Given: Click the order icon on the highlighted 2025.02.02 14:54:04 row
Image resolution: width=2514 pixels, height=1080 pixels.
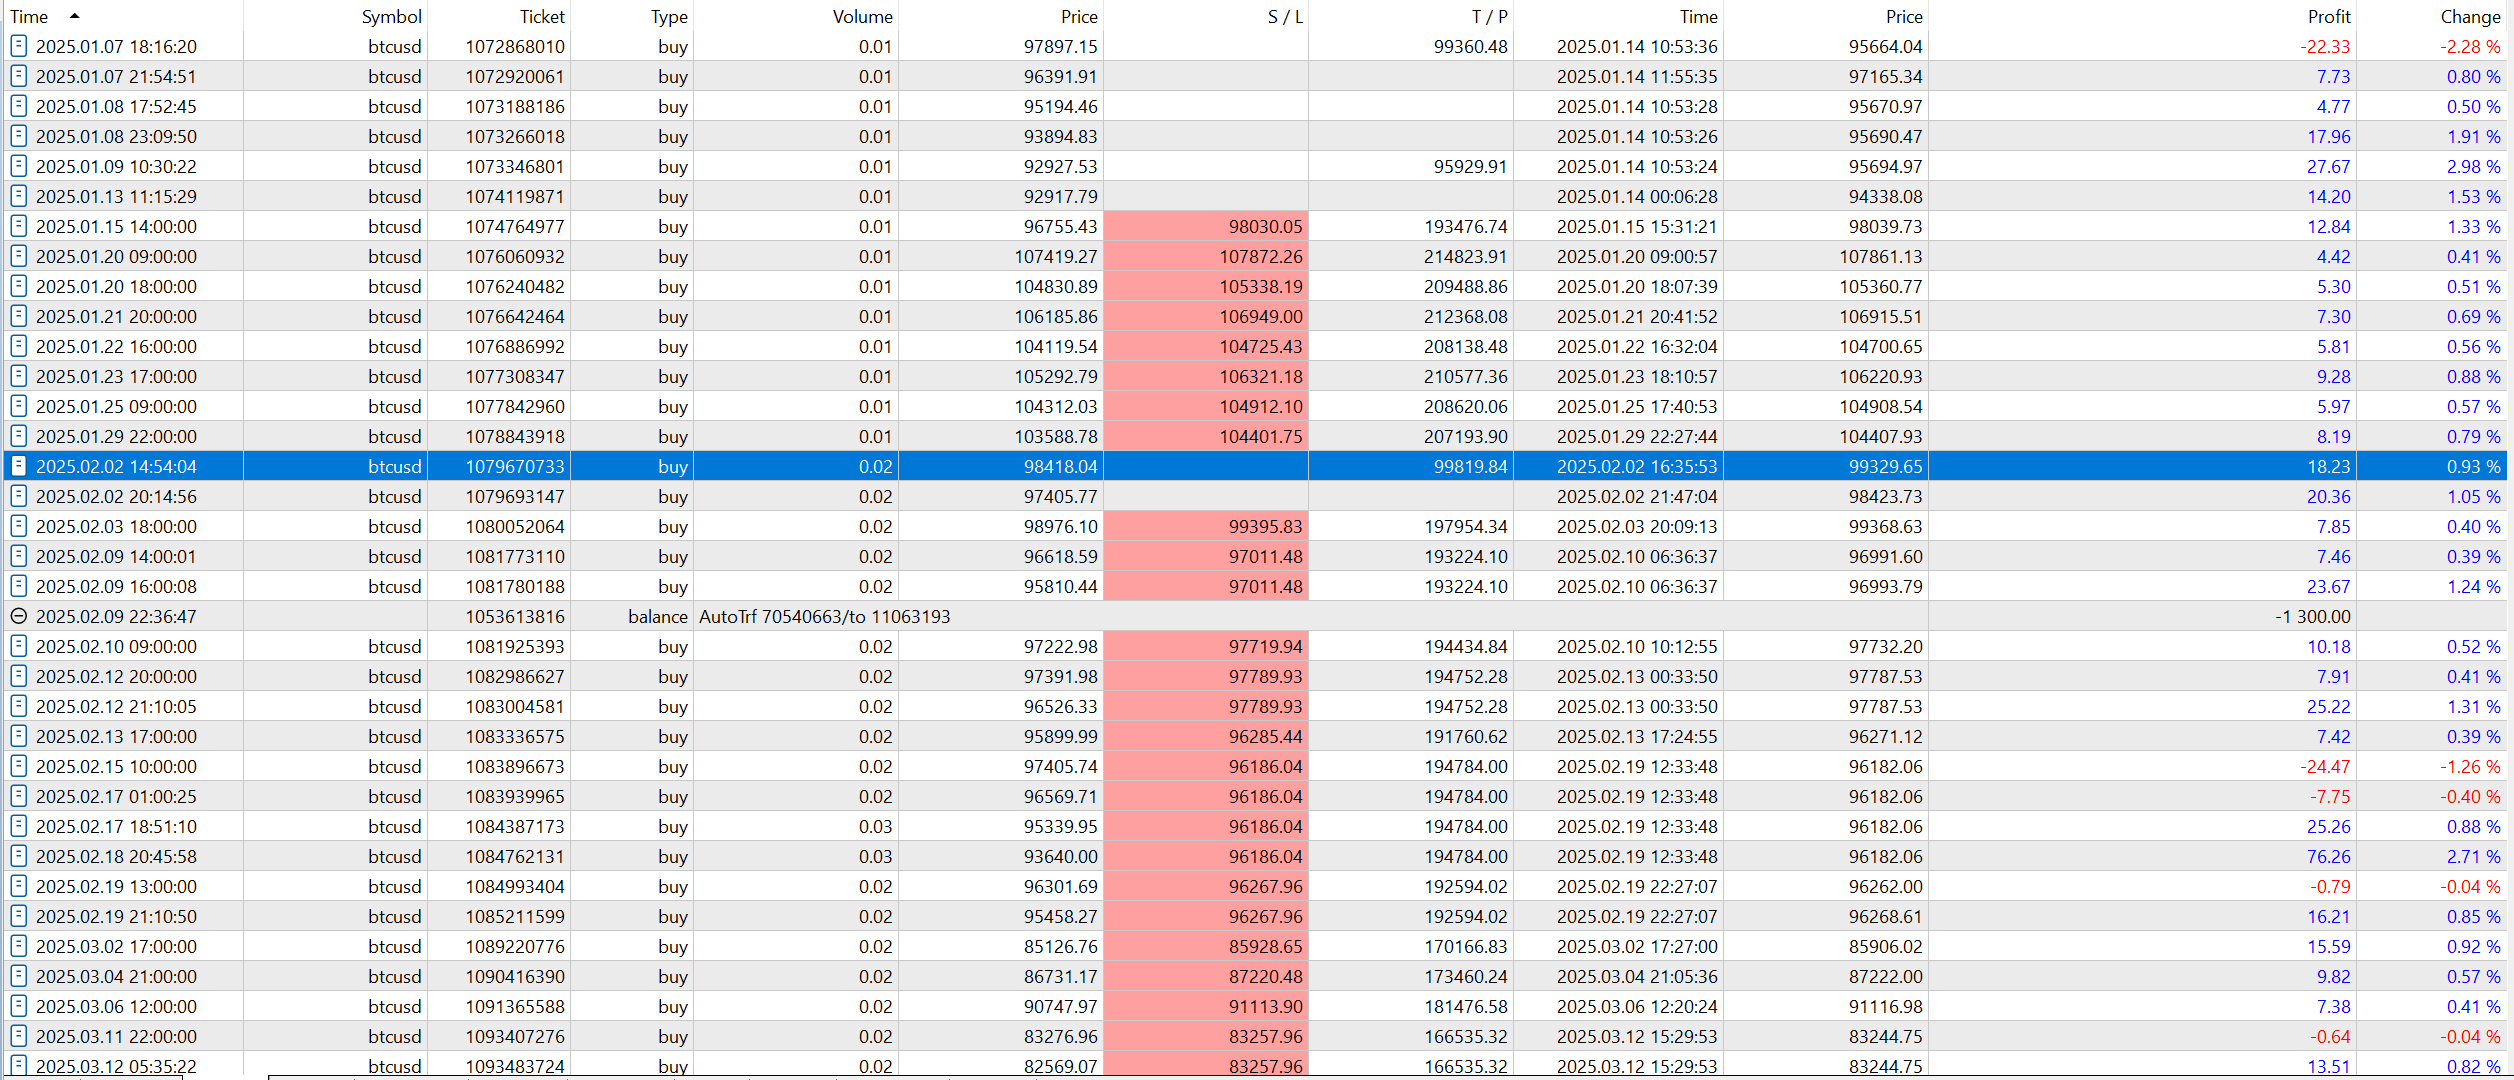Looking at the screenshot, I should click(x=18, y=466).
